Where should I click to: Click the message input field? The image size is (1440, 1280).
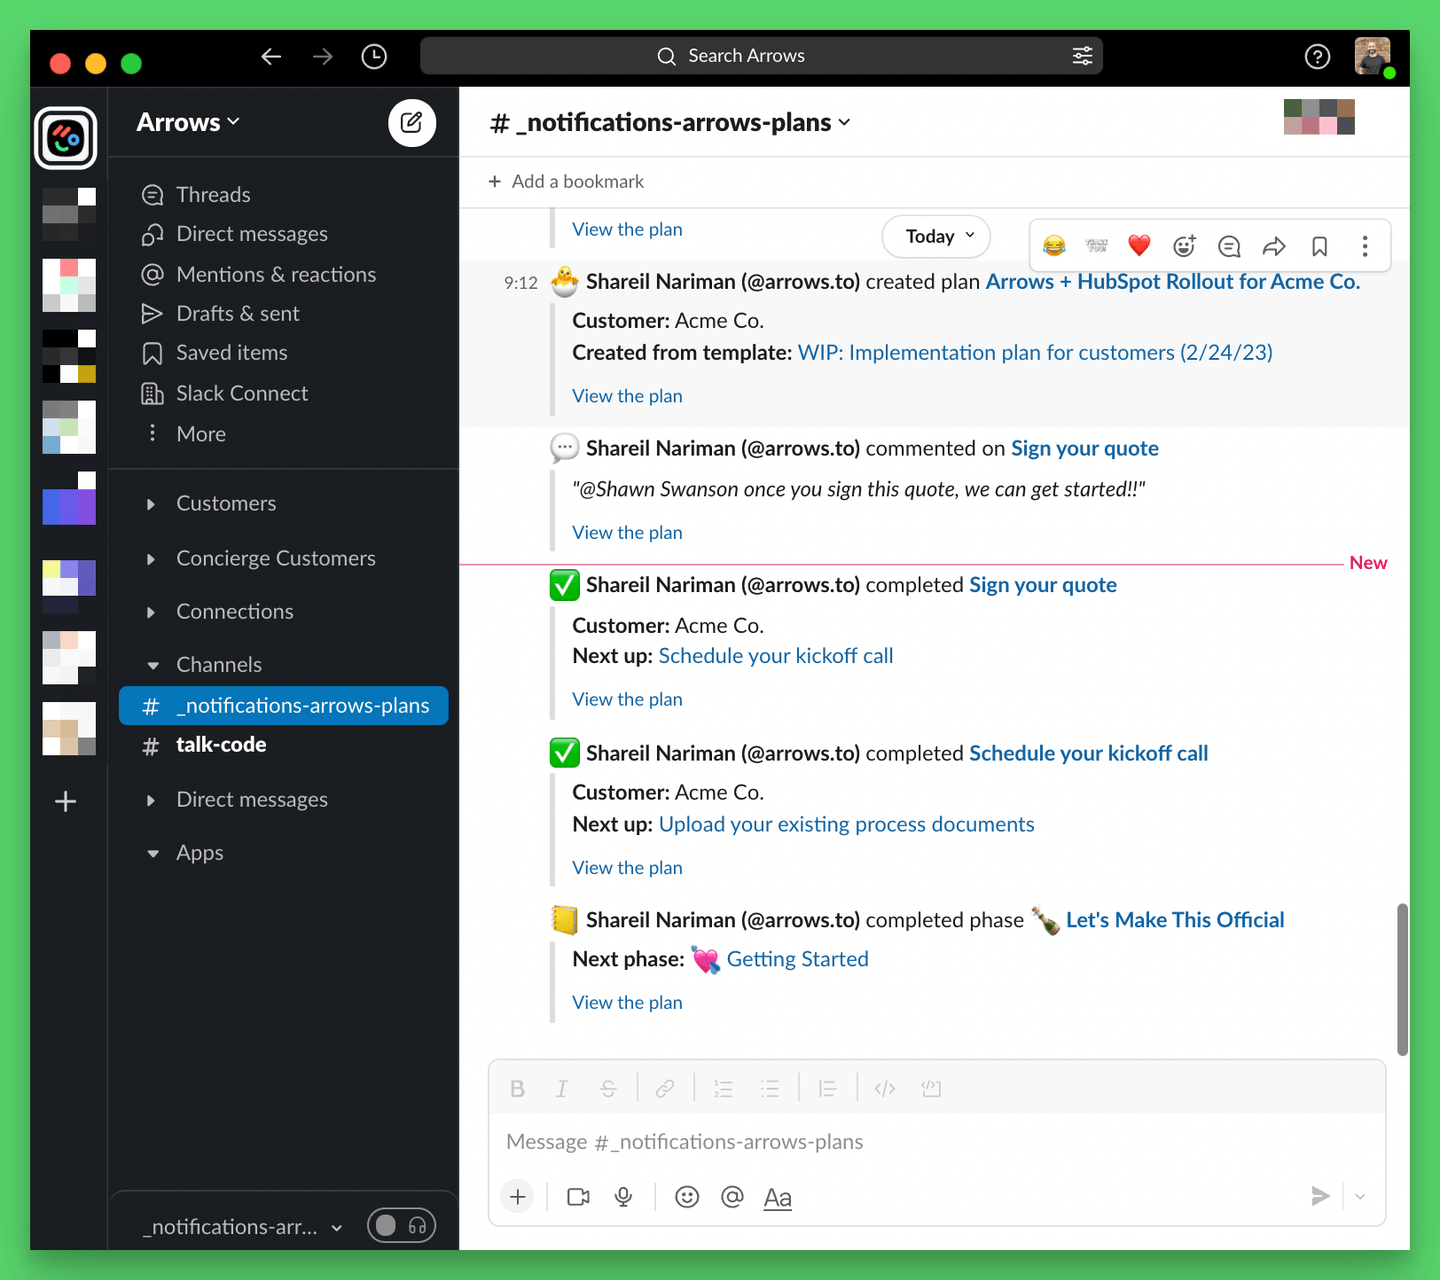(x=937, y=1142)
